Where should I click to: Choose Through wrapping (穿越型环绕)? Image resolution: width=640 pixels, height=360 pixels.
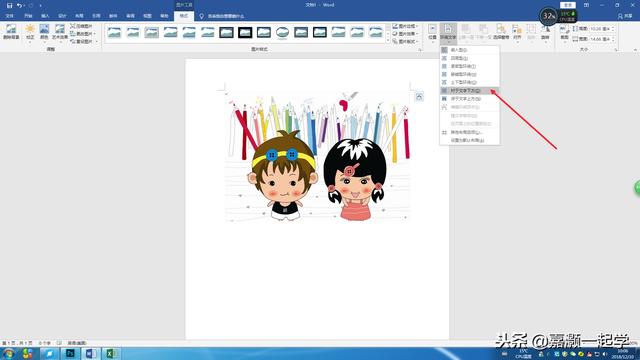469,74
